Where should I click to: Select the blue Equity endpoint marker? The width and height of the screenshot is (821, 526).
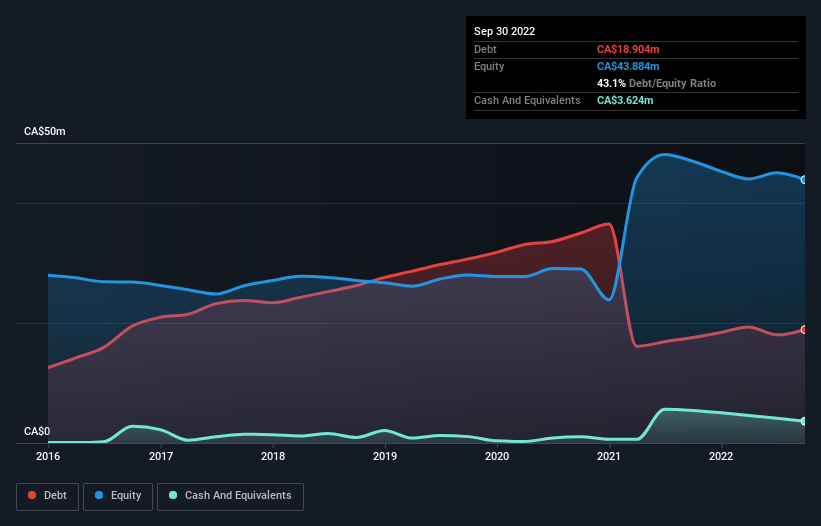point(804,180)
